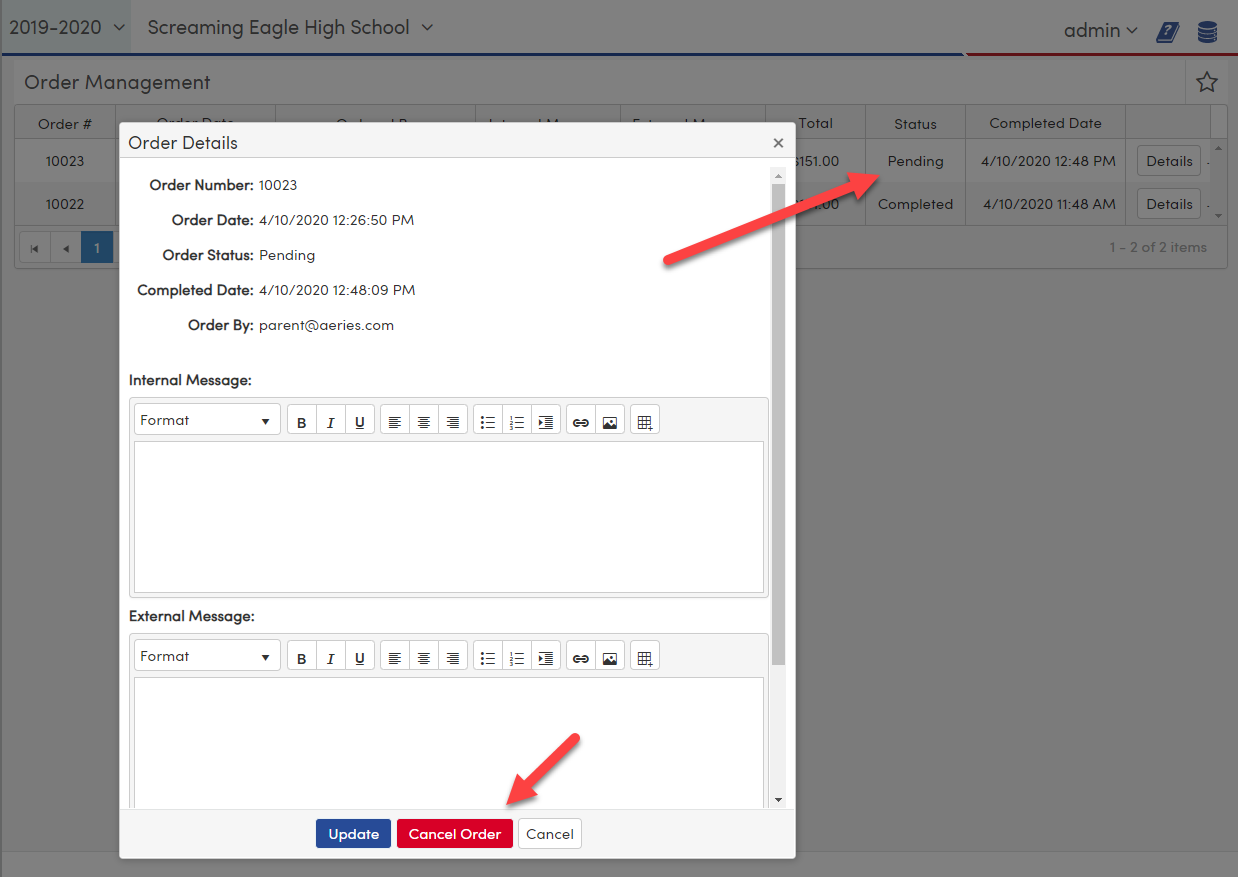The width and height of the screenshot is (1238, 877).
Task: Select order number 10022 cell
Action: tap(65, 204)
